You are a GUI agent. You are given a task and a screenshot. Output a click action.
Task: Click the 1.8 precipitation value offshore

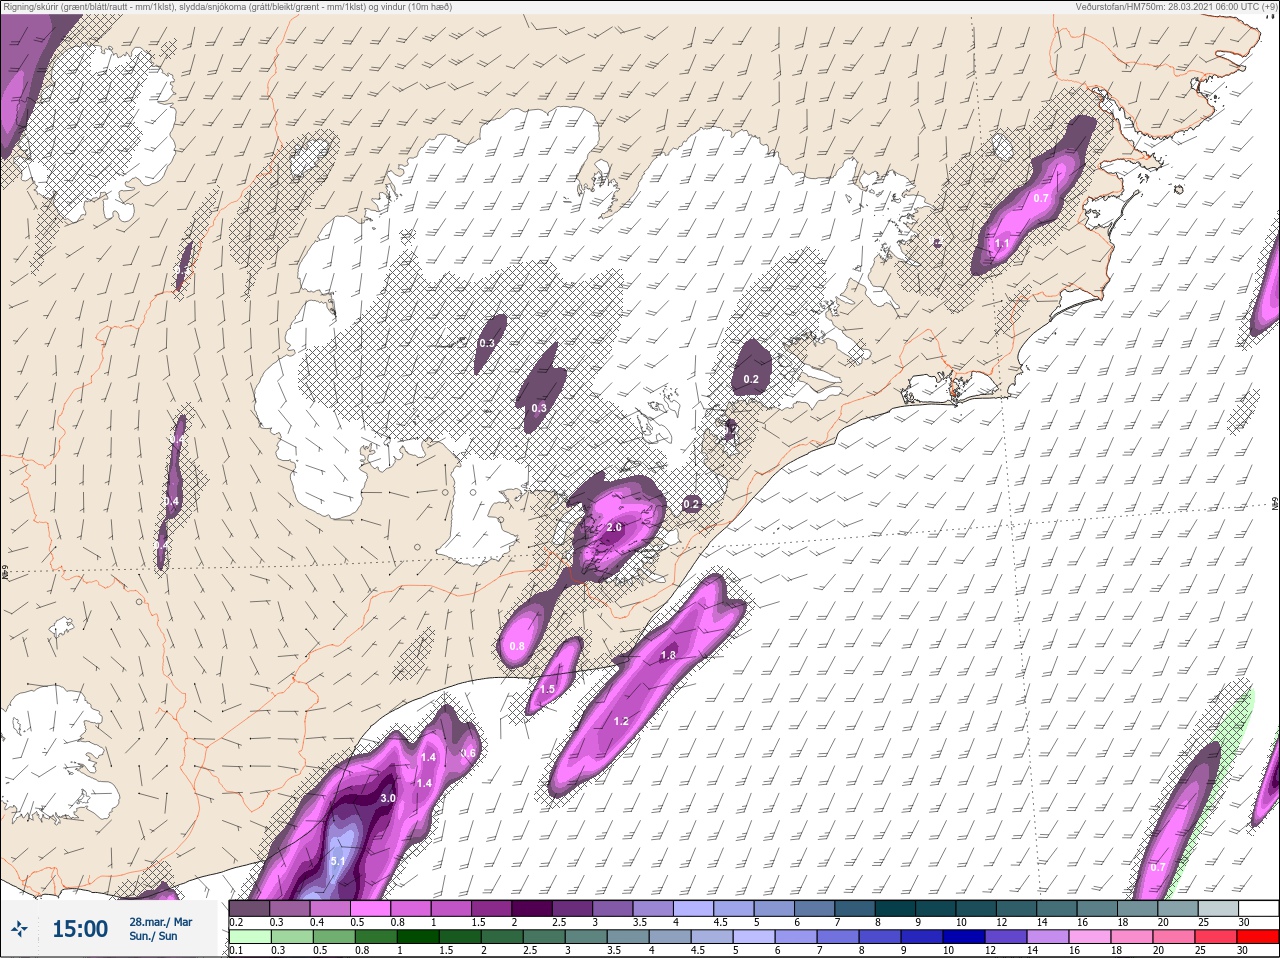(669, 655)
